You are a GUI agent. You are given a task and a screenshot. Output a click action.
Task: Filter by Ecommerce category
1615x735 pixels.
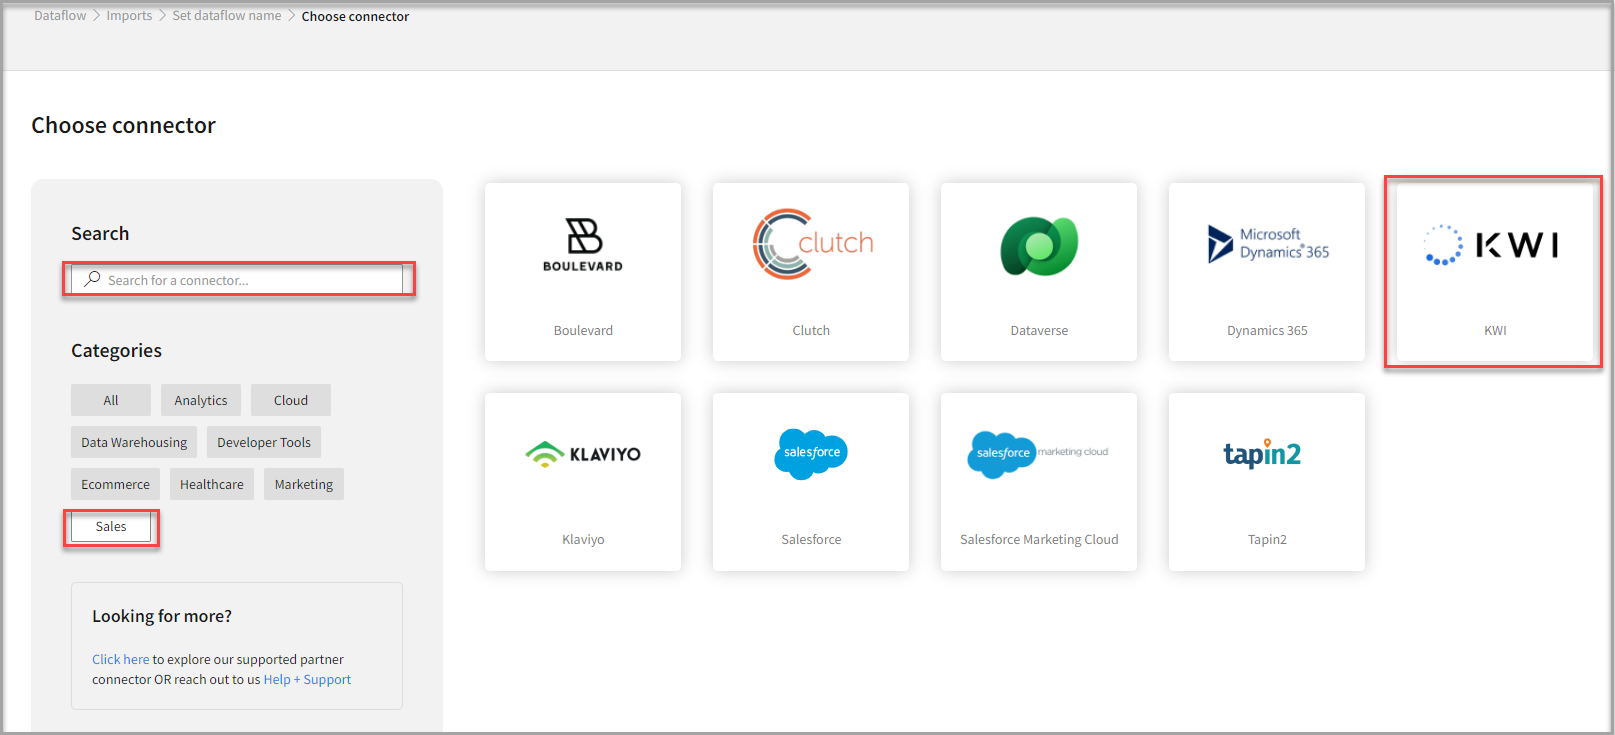(x=115, y=484)
